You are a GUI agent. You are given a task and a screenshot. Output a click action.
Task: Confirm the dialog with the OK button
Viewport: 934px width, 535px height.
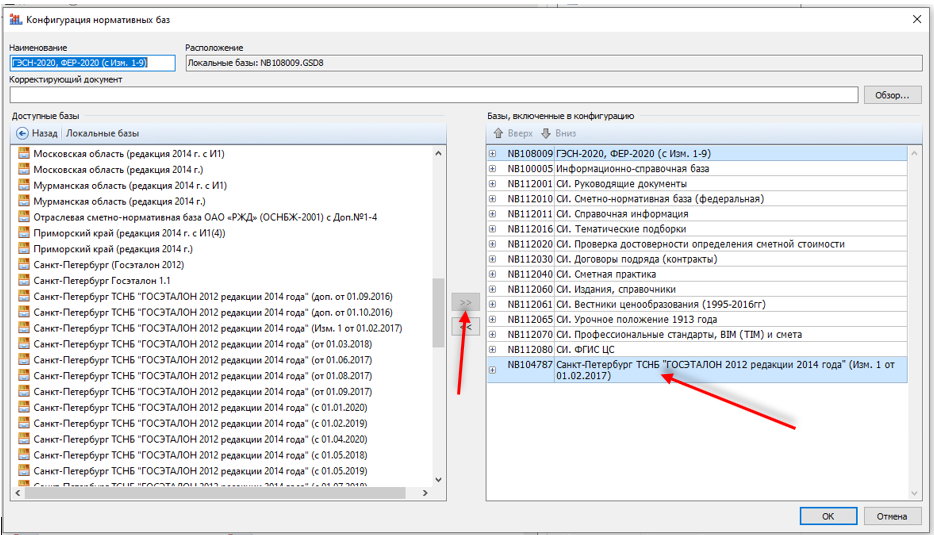coord(828,517)
